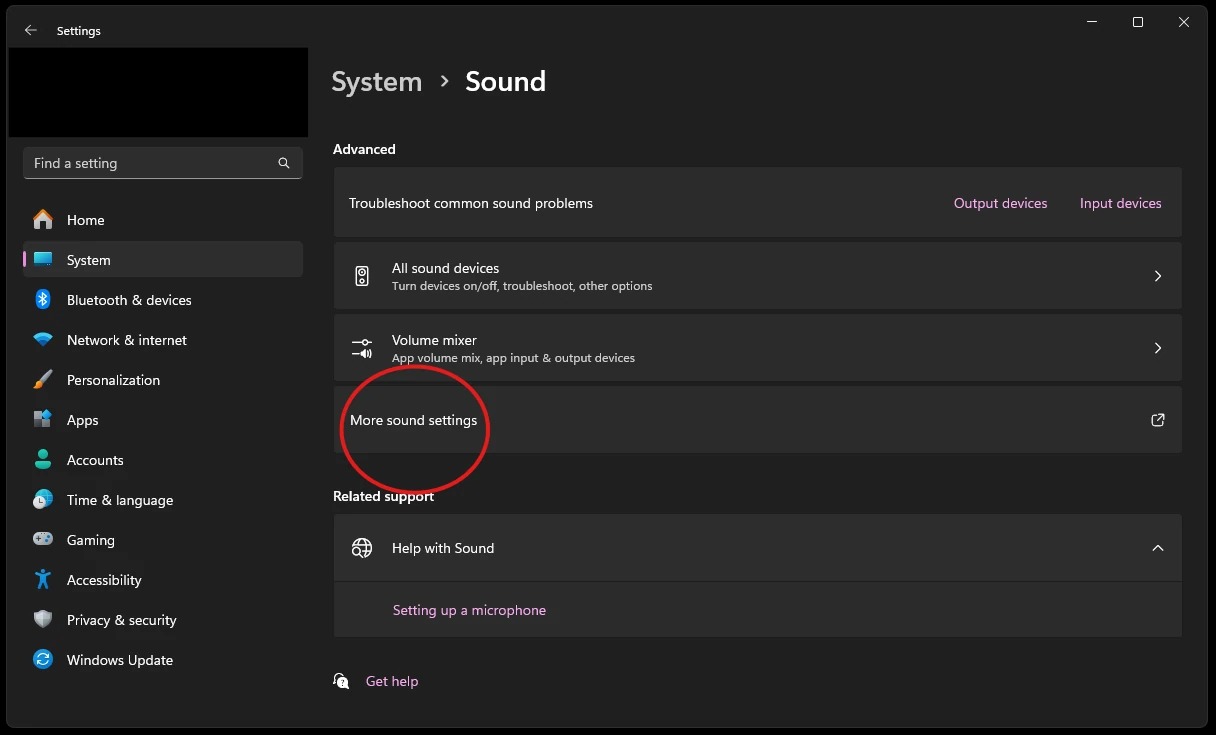The image size is (1216, 735).
Task: Open All sound devices via its chevron
Action: pyautogui.click(x=1158, y=276)
